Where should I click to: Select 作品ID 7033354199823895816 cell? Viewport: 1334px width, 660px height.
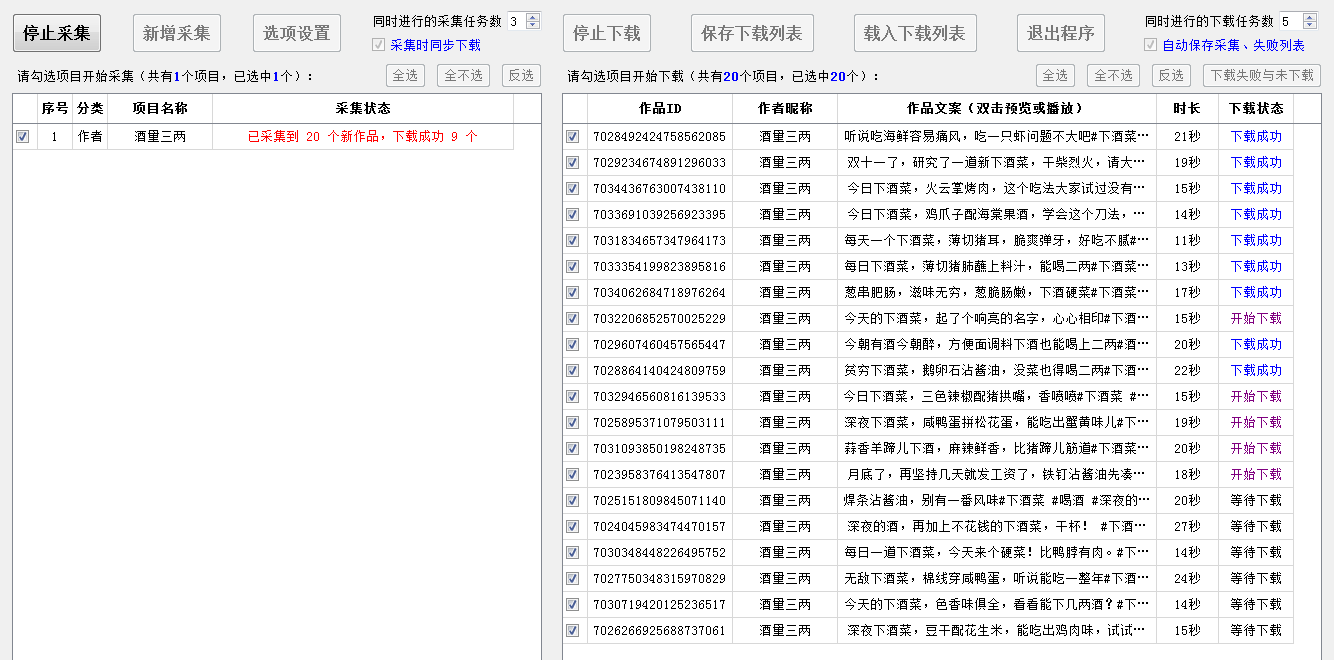[660, 267]
